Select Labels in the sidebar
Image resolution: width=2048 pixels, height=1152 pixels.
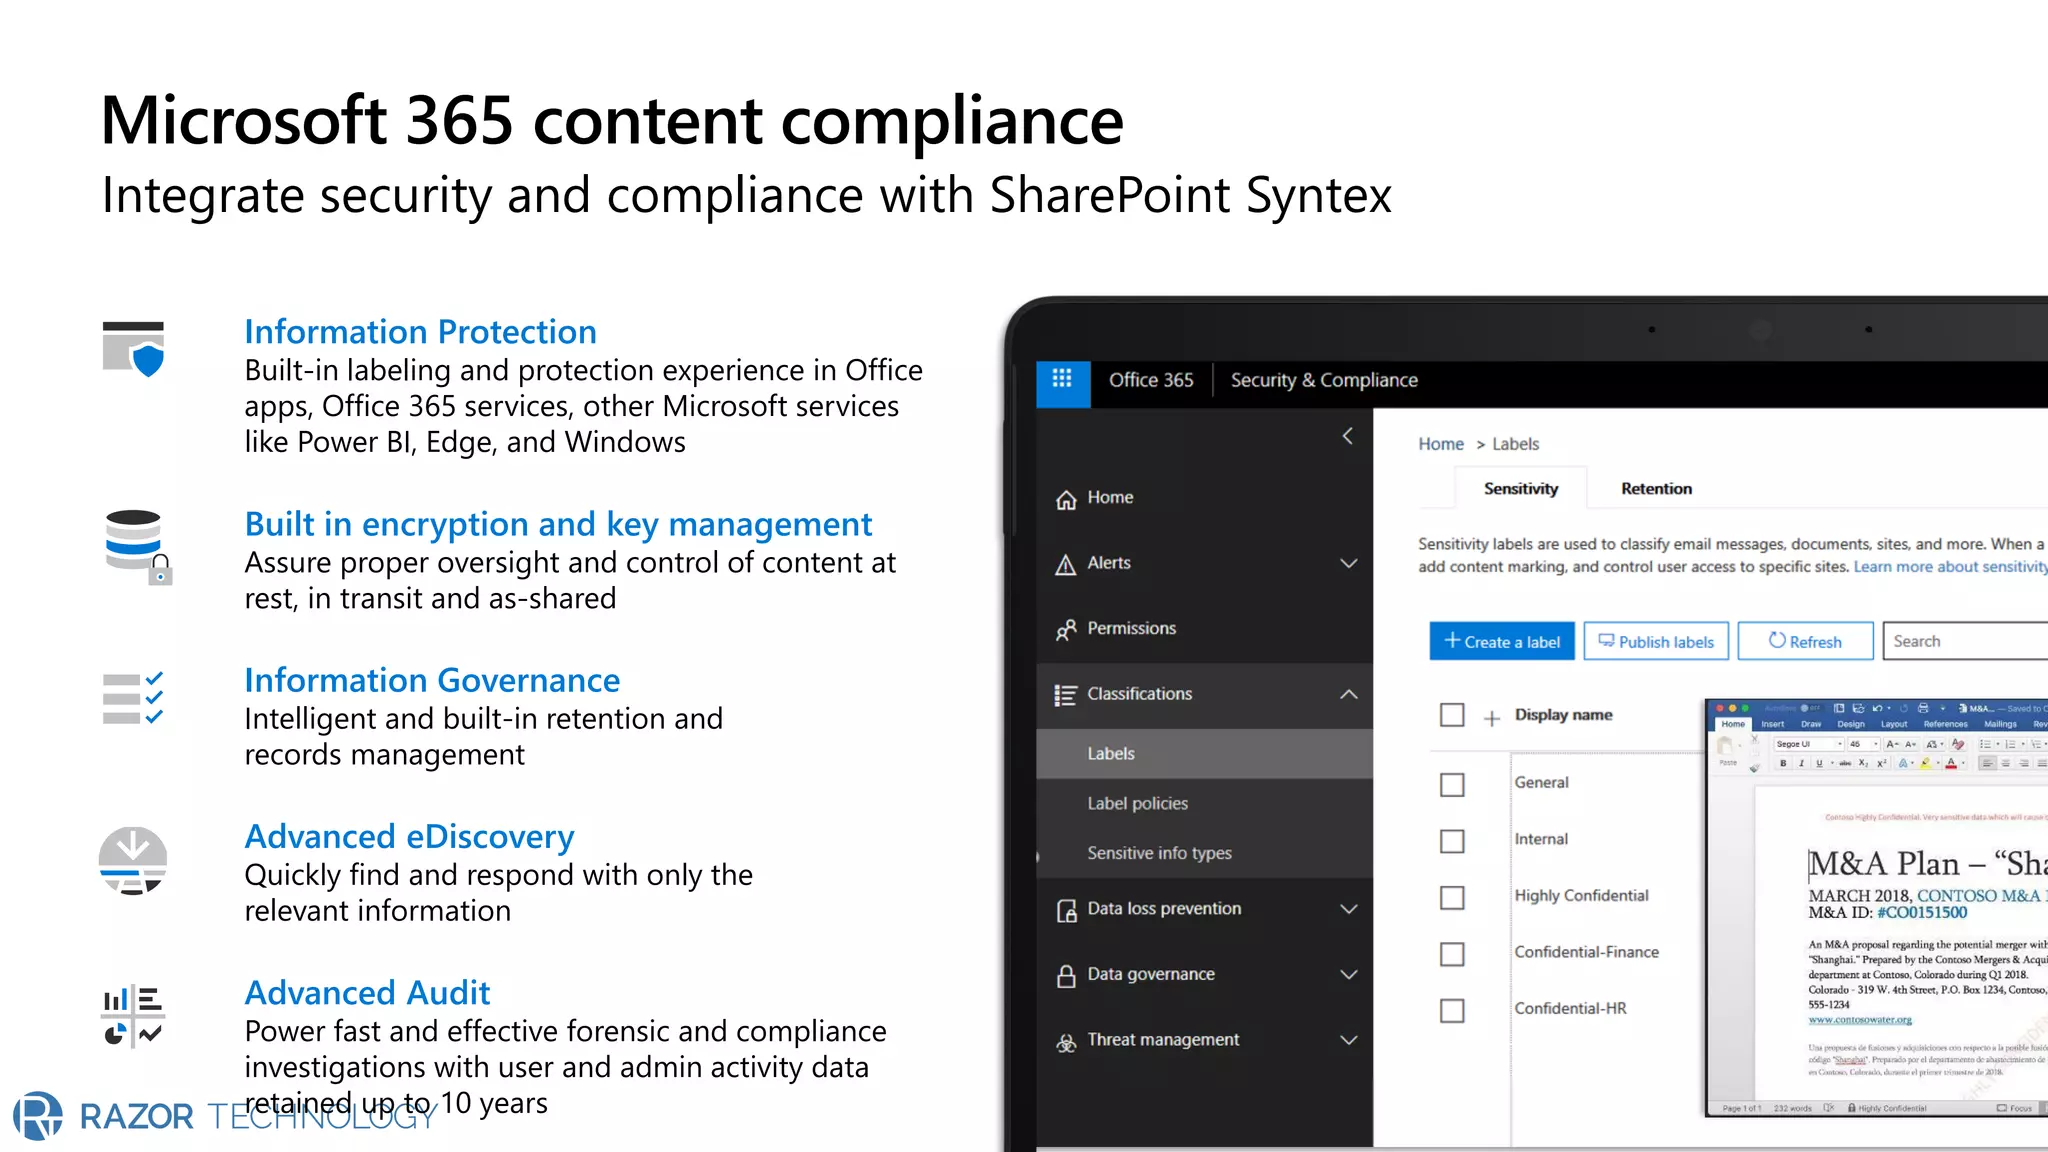pos(1204,754)
